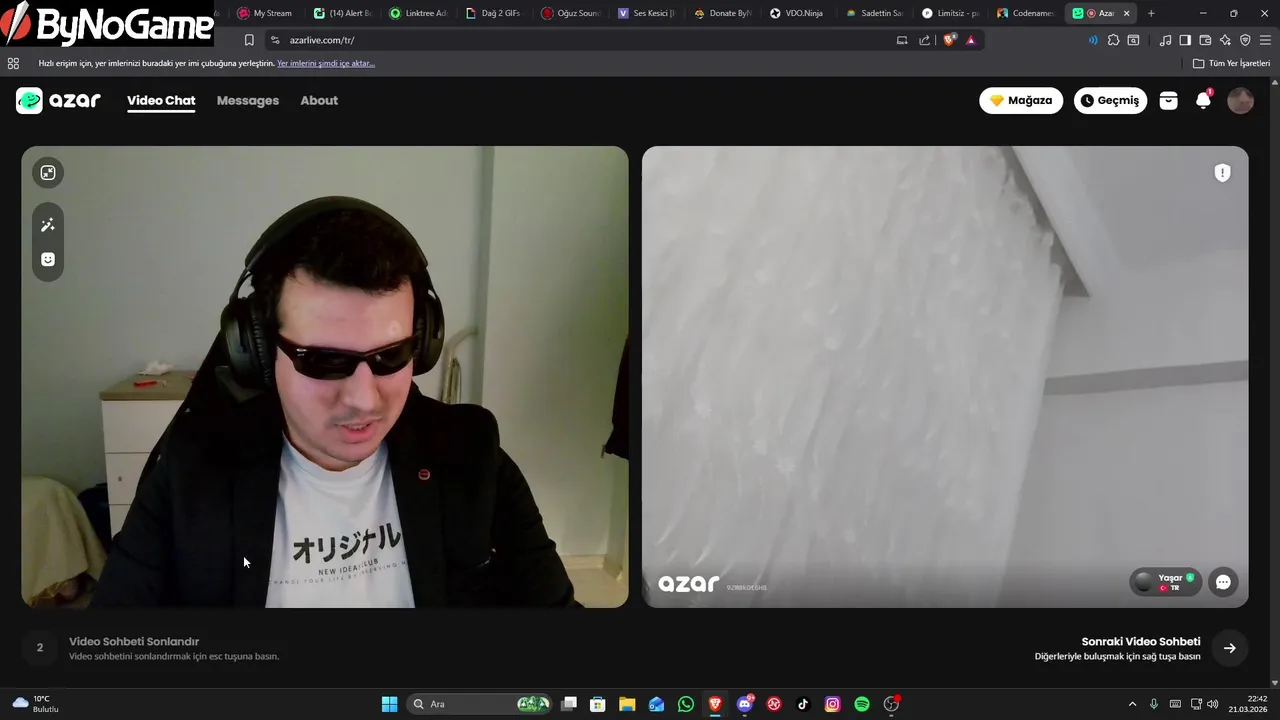Open the magic wand effects tool
The image size is (1280, 720).
48,225
